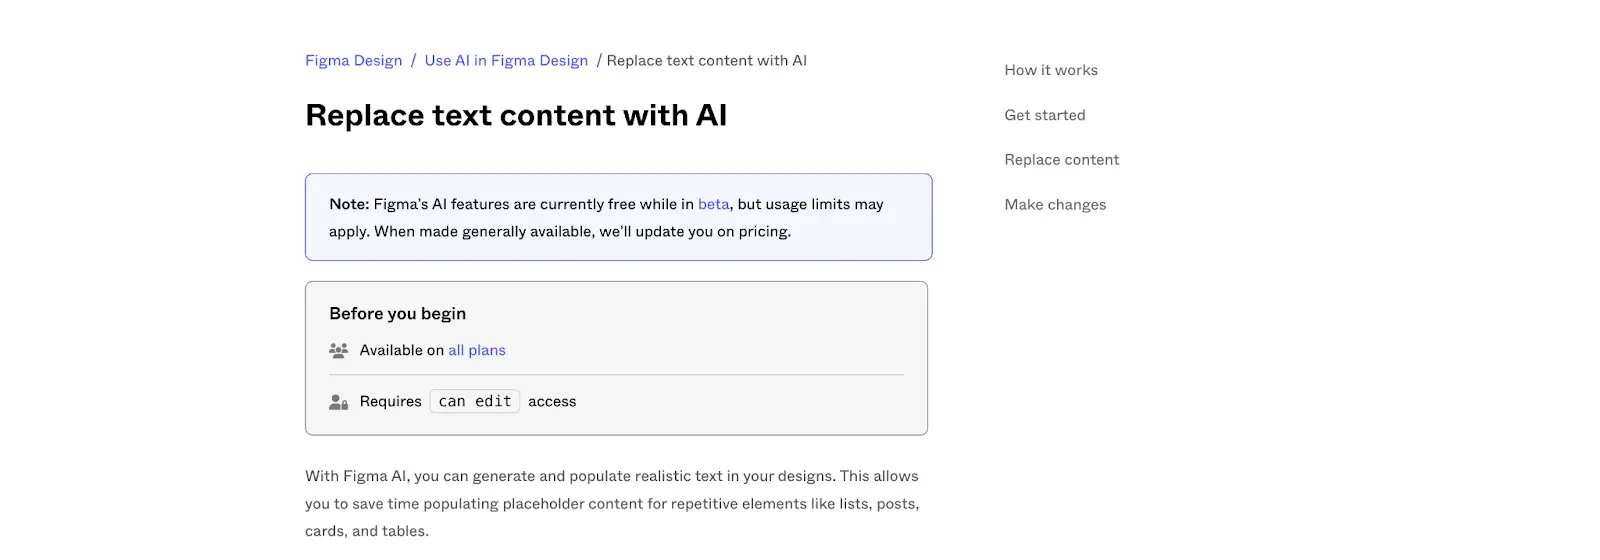Click the Replace text content with AI heading
The image size is (1600, 560).
(x=516, y=115)
